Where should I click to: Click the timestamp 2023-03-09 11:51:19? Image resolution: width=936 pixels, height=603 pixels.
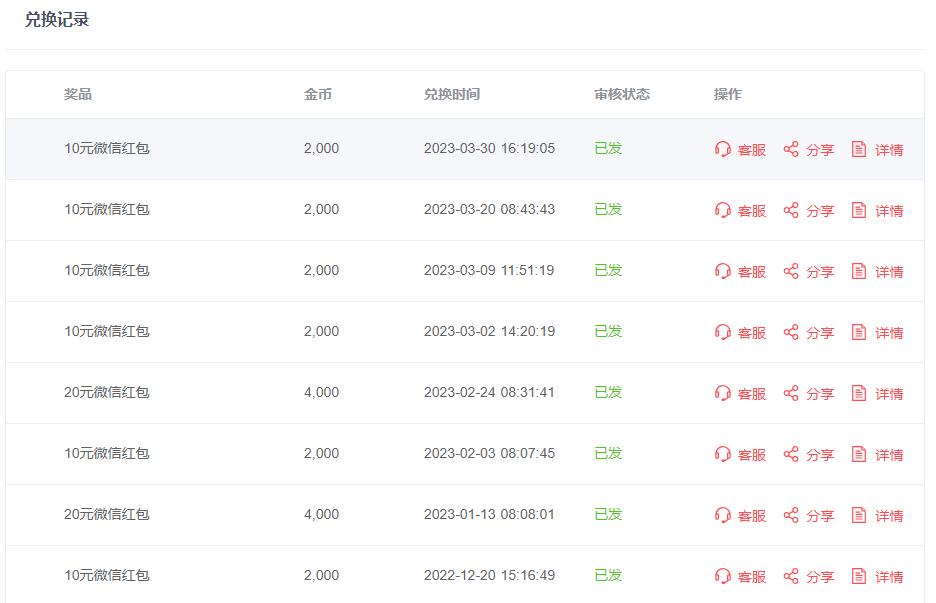tap(489, 270)
